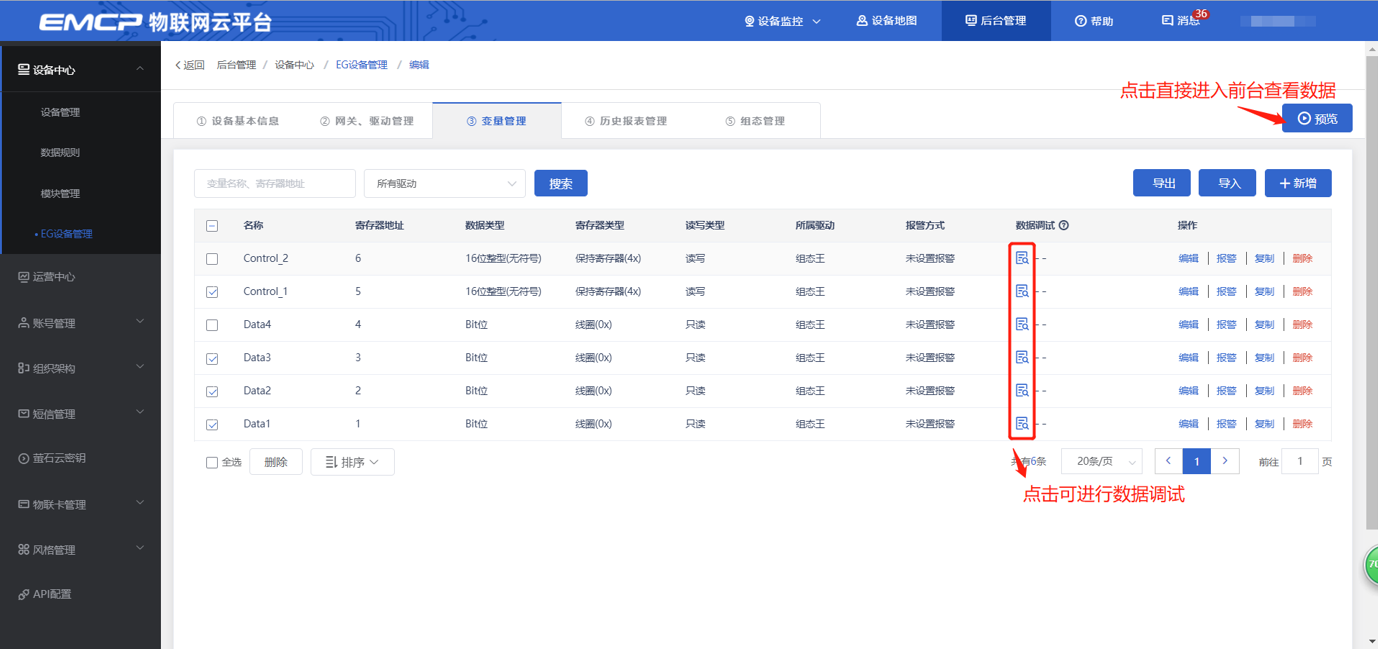Switch to 历史报表管理 tab
Viewport: 1378px width, 649px height.
tap(626, 121)
